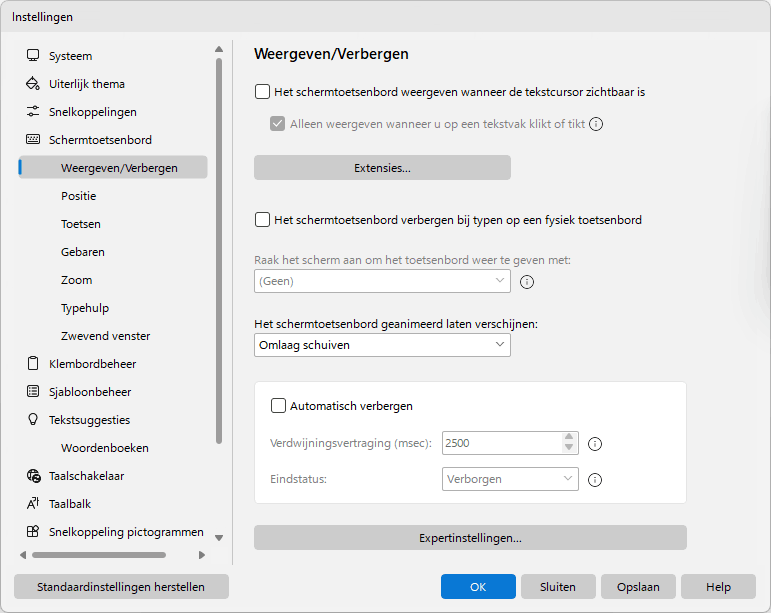This screenshot has height=613, width=771.
Task: Open the Eindstatus Verborgen dropdown
Action: click(510, 479)
